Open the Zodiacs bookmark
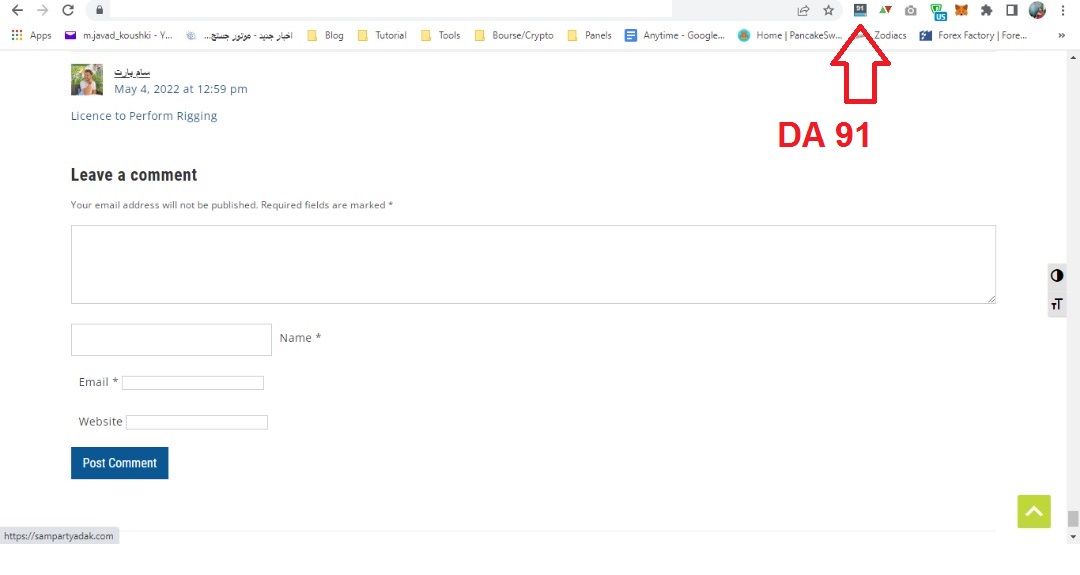Image resolution: width=1080 pixels, height=575 pixels. tap(882, 35)
